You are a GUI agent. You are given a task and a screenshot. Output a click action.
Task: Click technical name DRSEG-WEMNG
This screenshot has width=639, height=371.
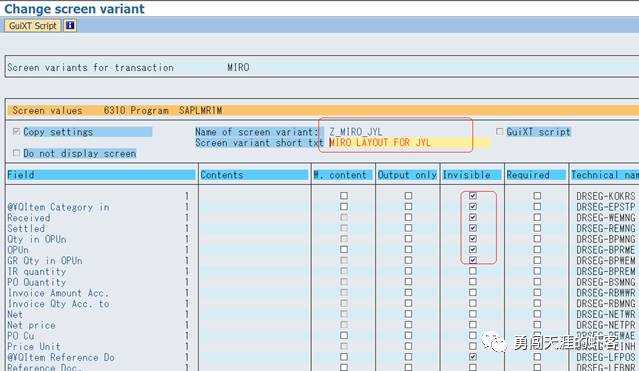coord(606,218)
